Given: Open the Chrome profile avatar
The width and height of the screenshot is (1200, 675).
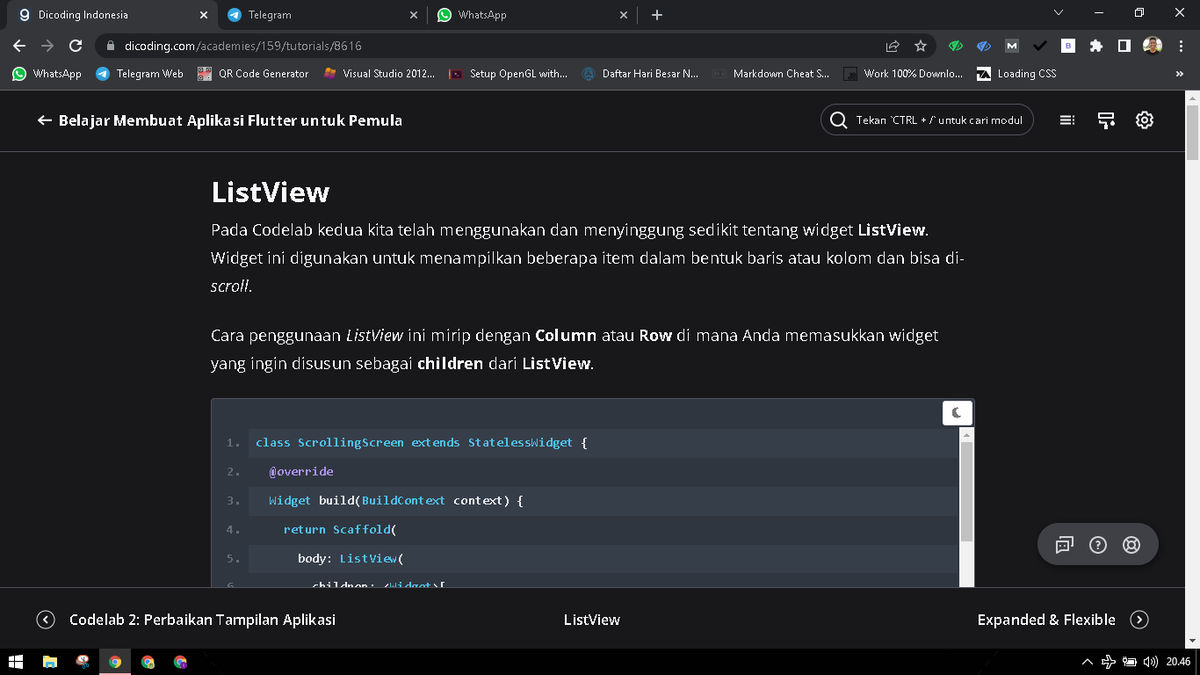Looking at the screenshot, I should tap(1153, 46).
